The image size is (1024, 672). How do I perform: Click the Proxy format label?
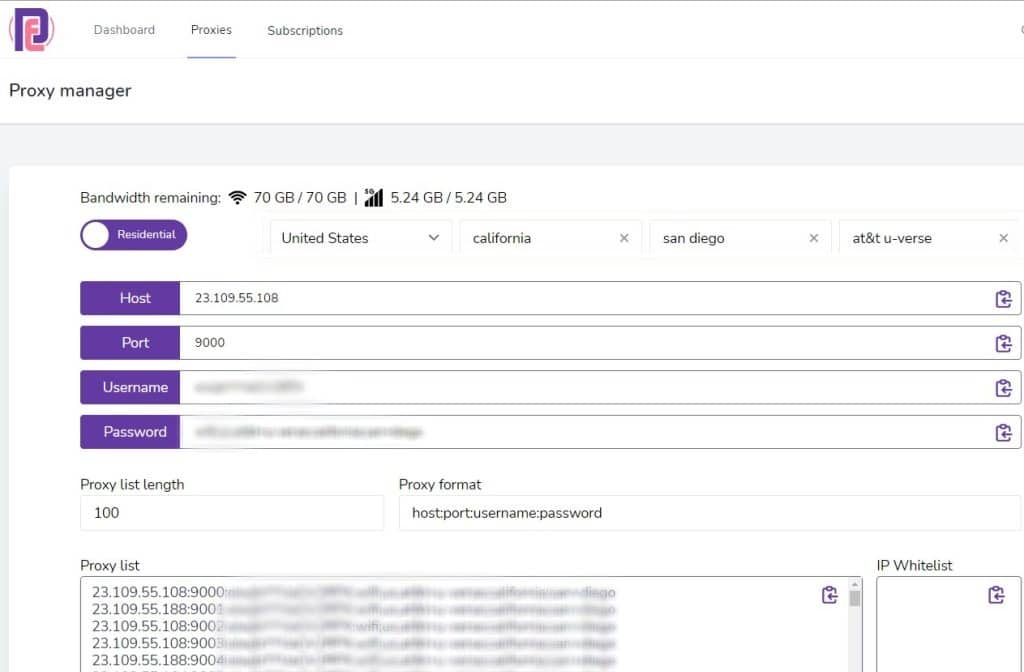click(x=440, y=485)
